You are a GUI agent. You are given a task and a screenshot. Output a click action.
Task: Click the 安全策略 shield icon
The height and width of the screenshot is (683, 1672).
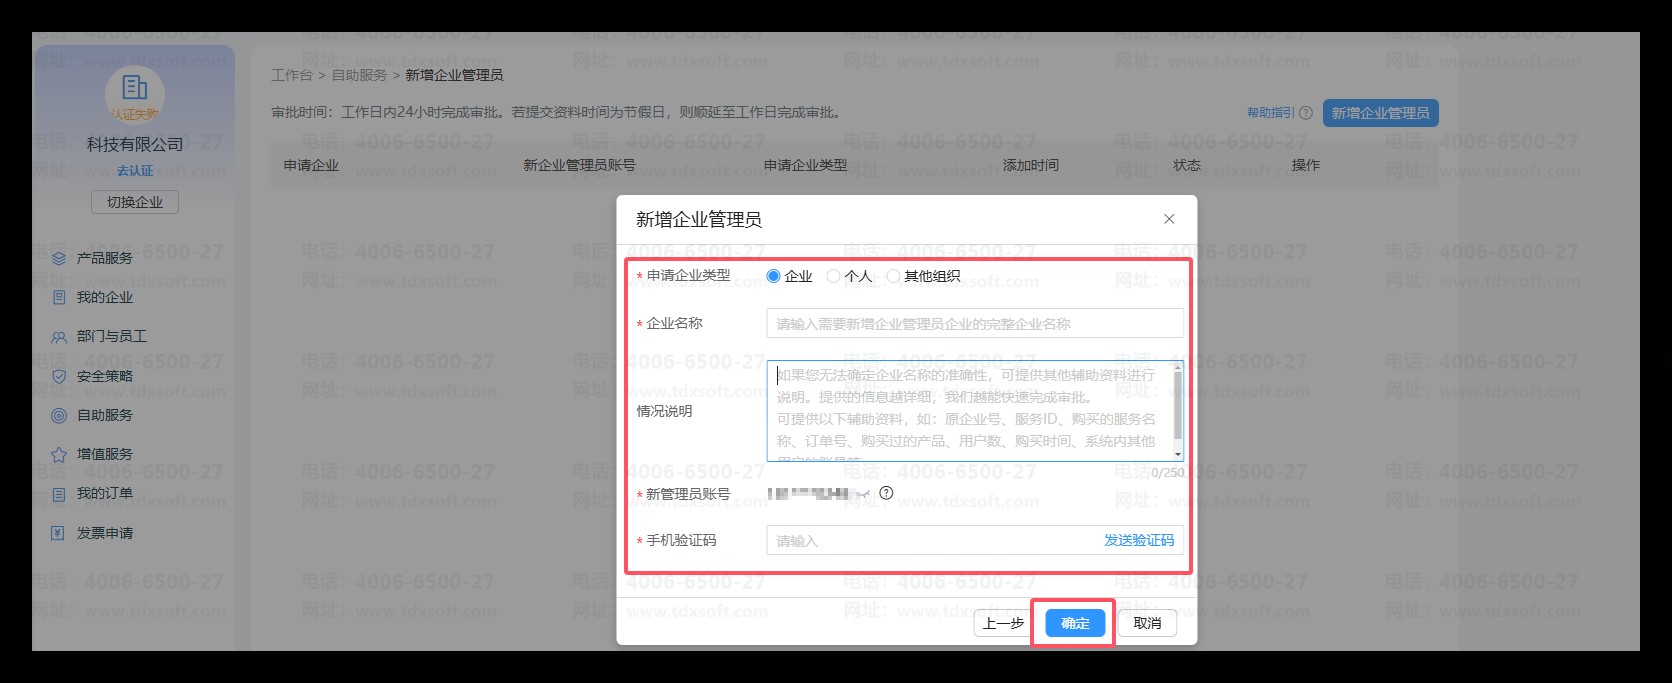click(x=59, y=376)
